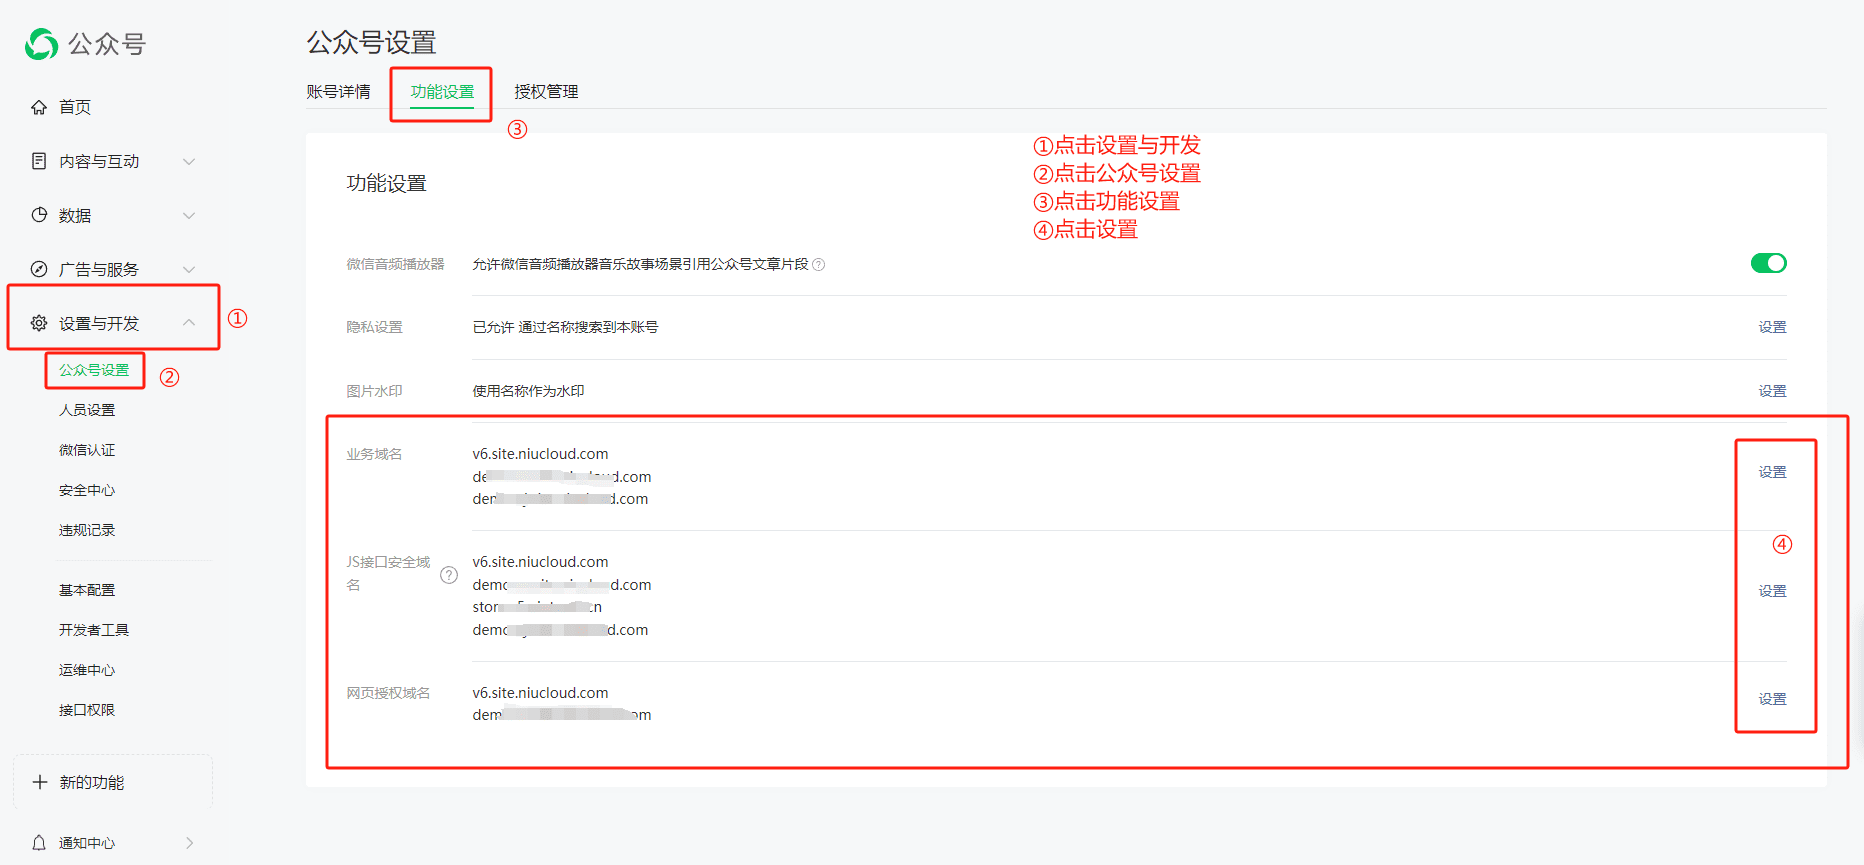Screen dimensions: 1864x865
Task: Switch to the 账号详情 tab
Action: coord(338,92)
